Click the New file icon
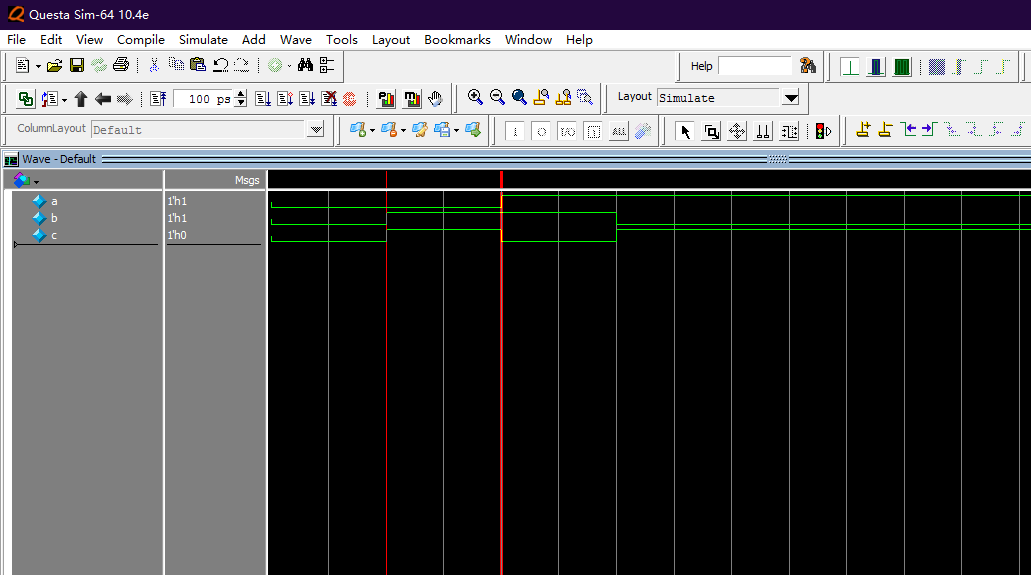The height and width of the screenshot is (575, 1031). point(23,65)
